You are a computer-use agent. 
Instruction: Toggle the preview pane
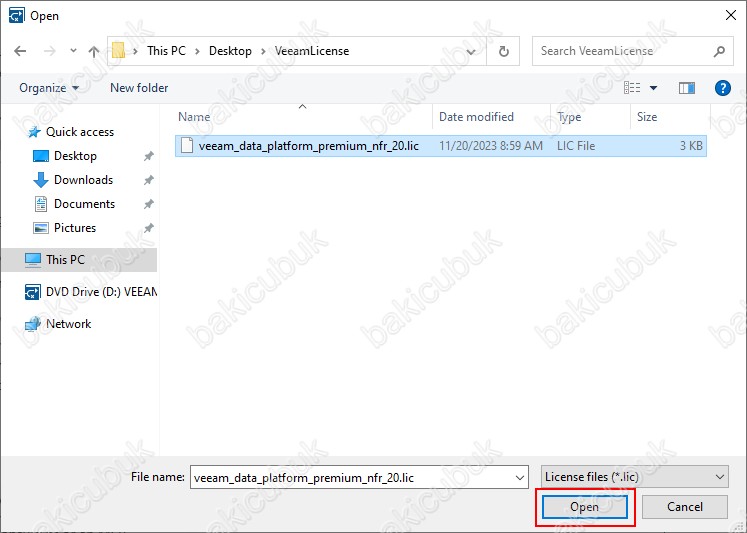pos(686,88)
